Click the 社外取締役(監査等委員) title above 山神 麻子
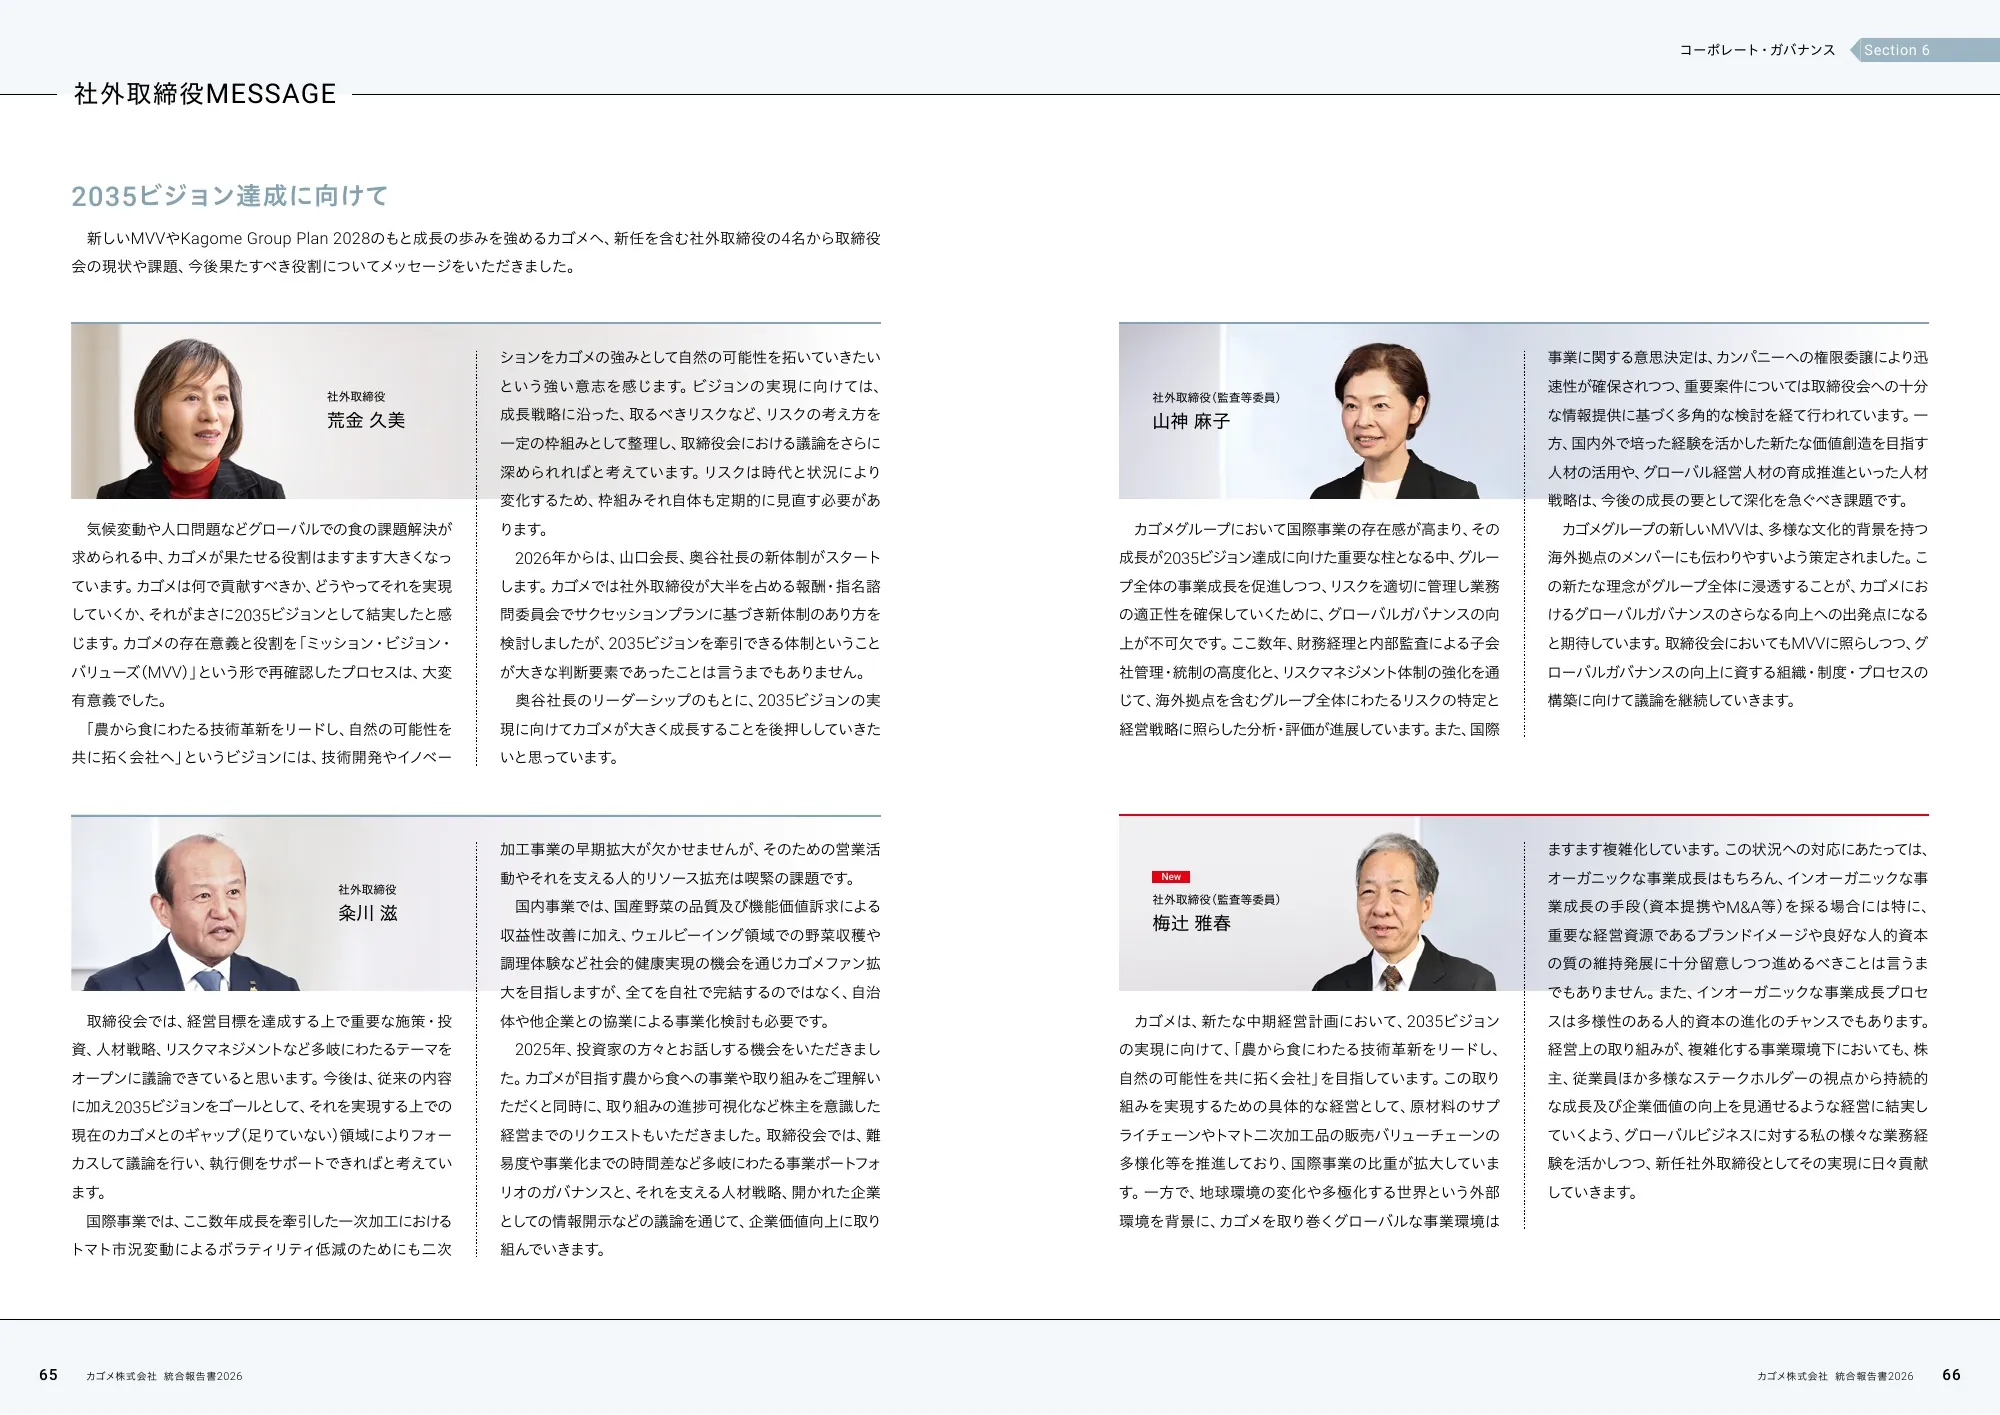This screenshot has width=2000, height=1415. 1215,398
